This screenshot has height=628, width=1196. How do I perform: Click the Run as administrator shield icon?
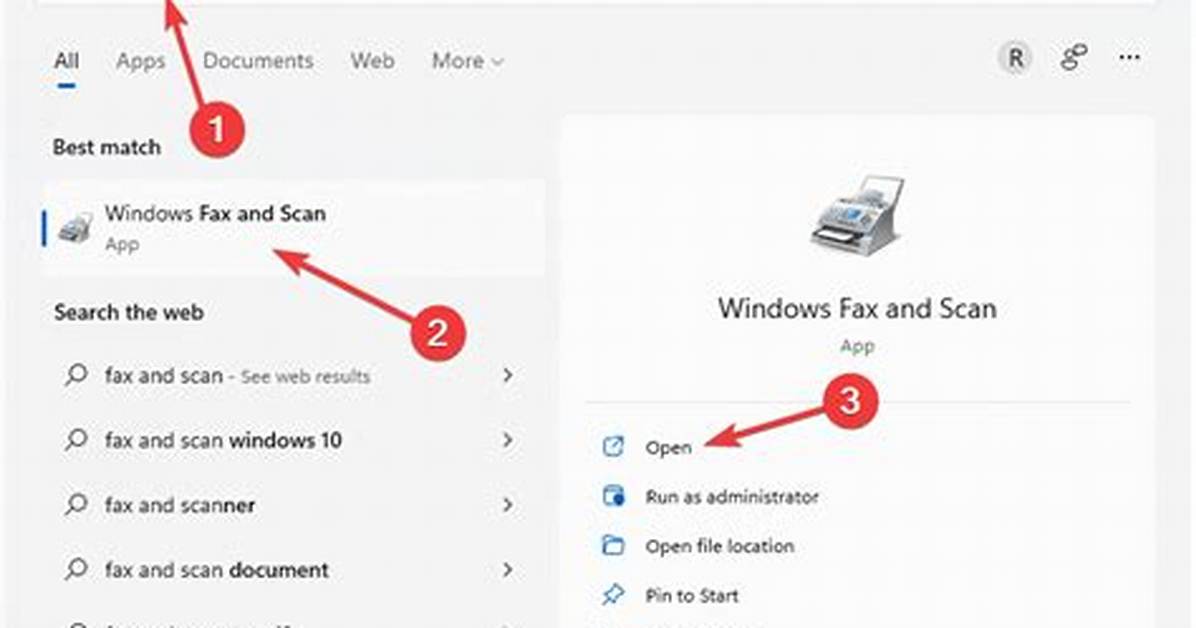click(x=613, y=496)
